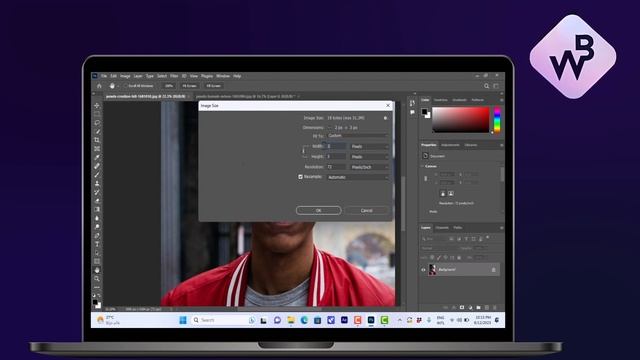This screenshot has height=360, width=640.
Task: Open the Dimensions units dropdown arrow
Action: coord(330,127)
